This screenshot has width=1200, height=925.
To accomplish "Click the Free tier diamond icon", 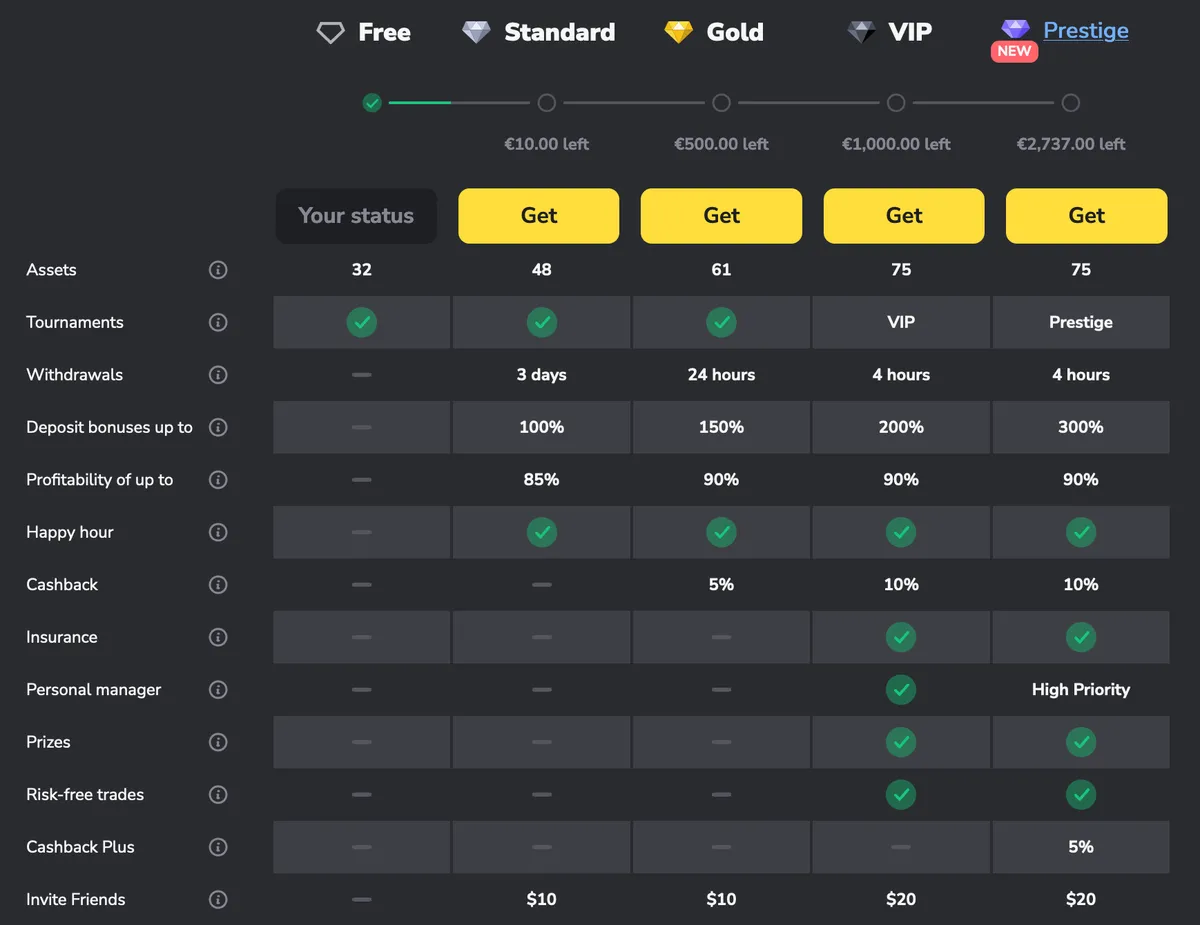I will point(330,33).
